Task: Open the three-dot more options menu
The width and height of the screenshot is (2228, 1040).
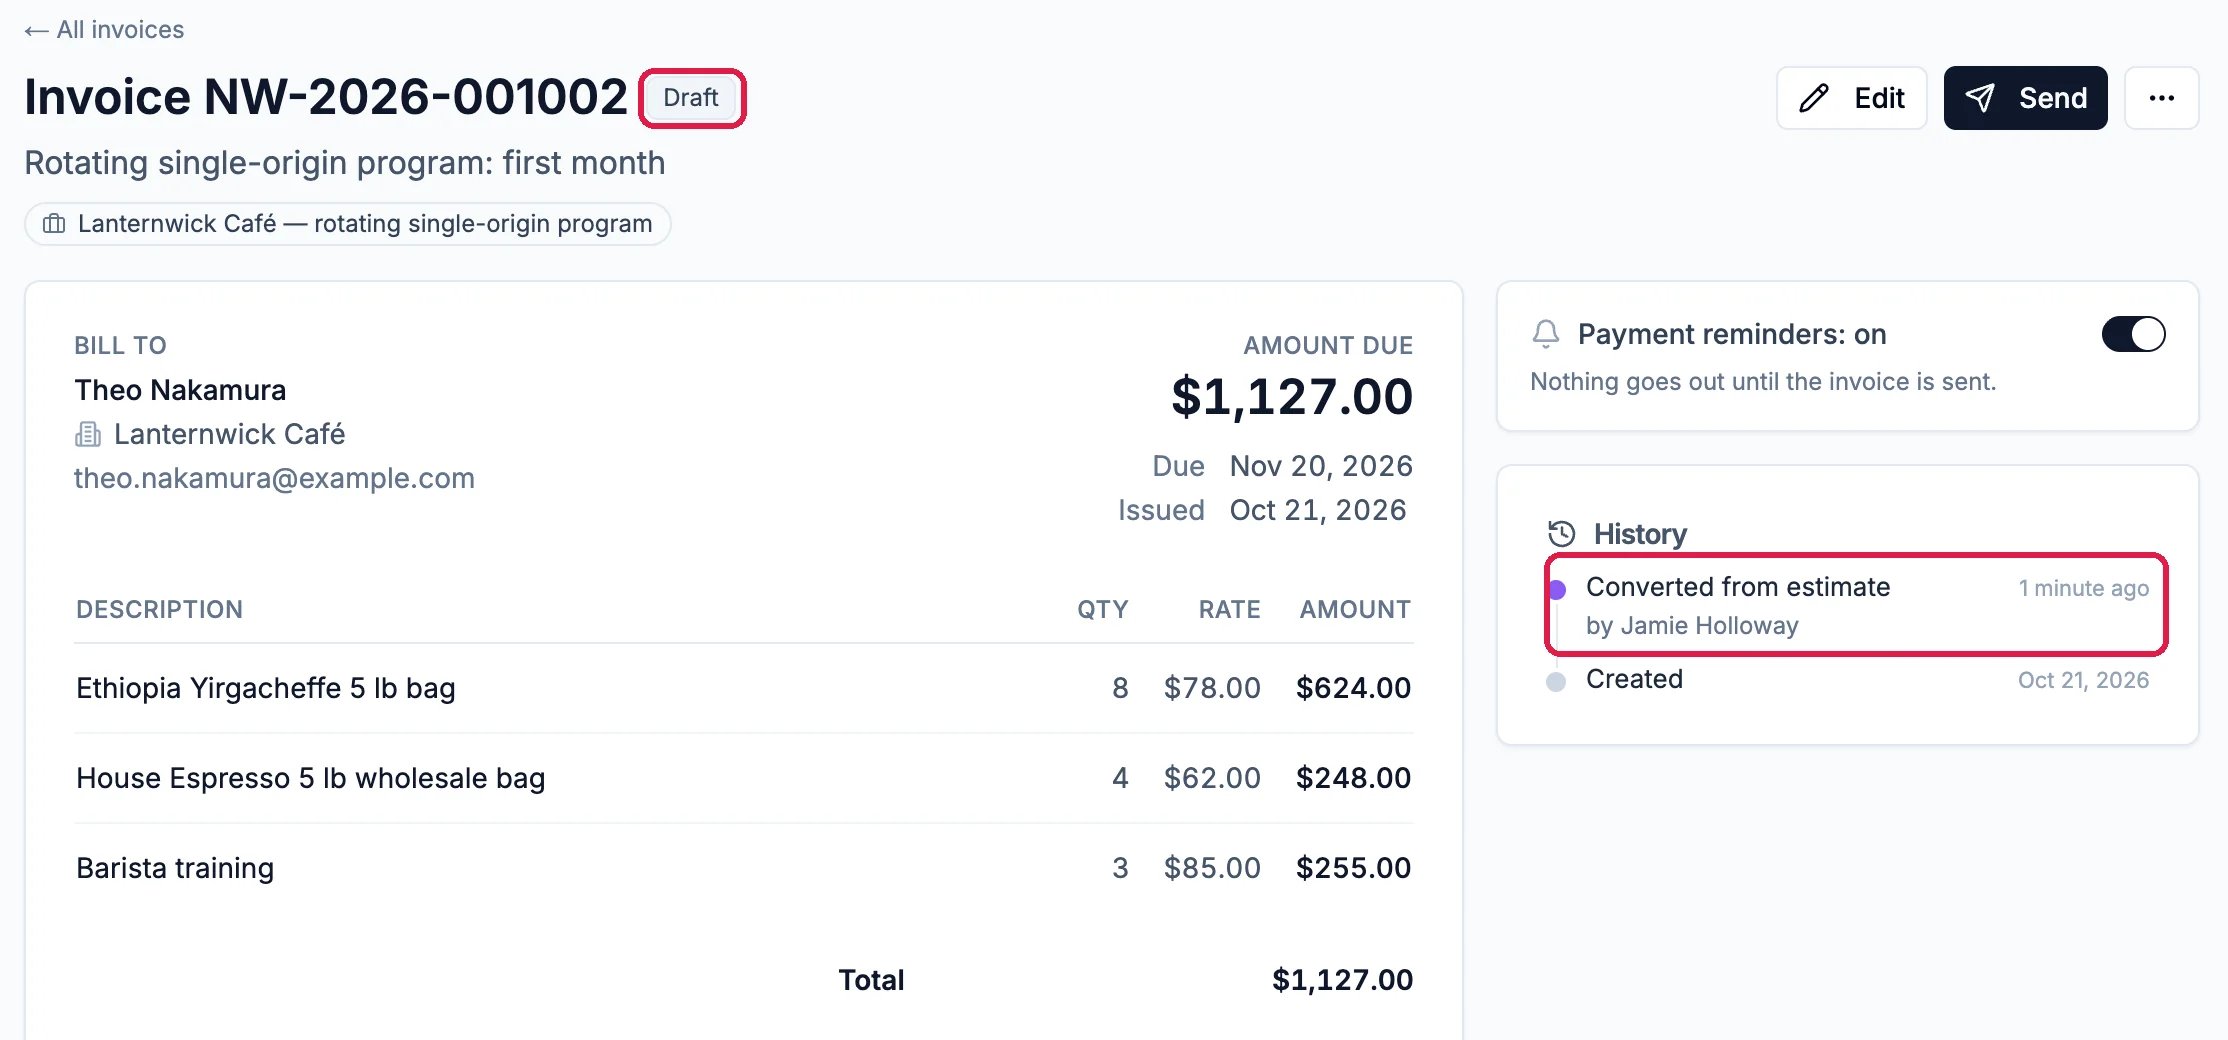Action: [2161, 98]
